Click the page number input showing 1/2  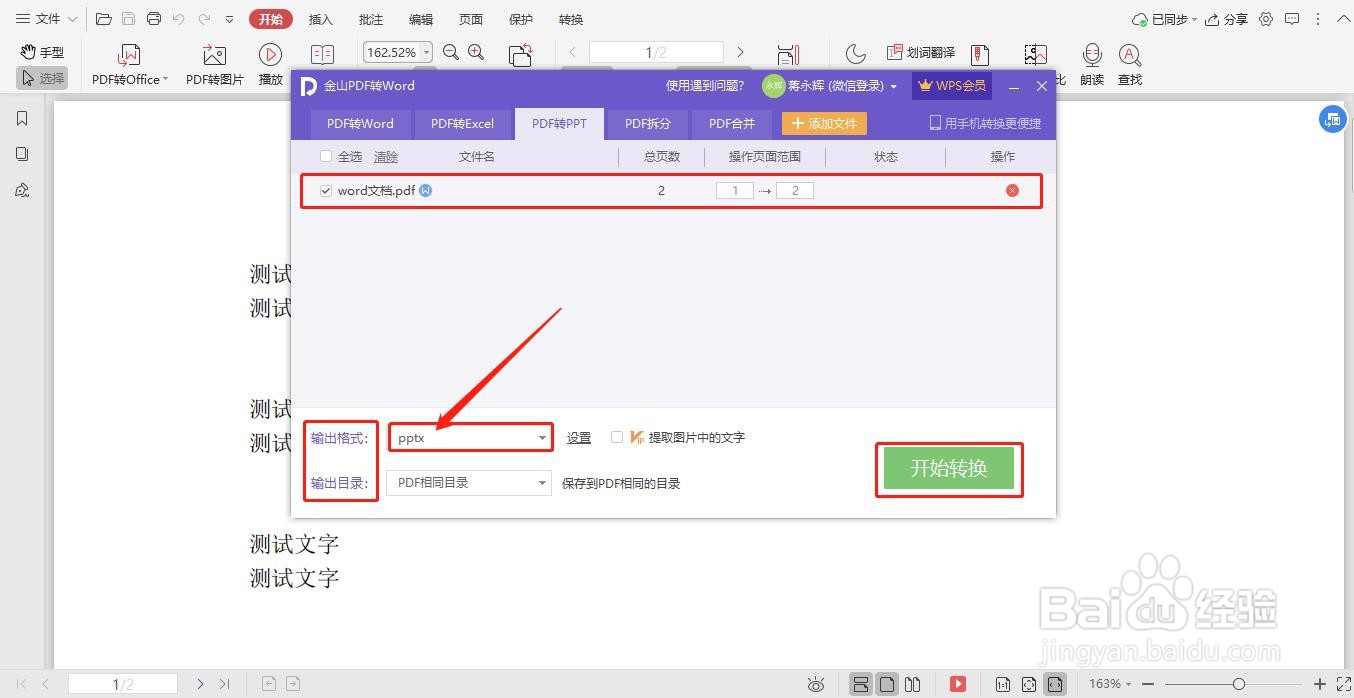654,52
